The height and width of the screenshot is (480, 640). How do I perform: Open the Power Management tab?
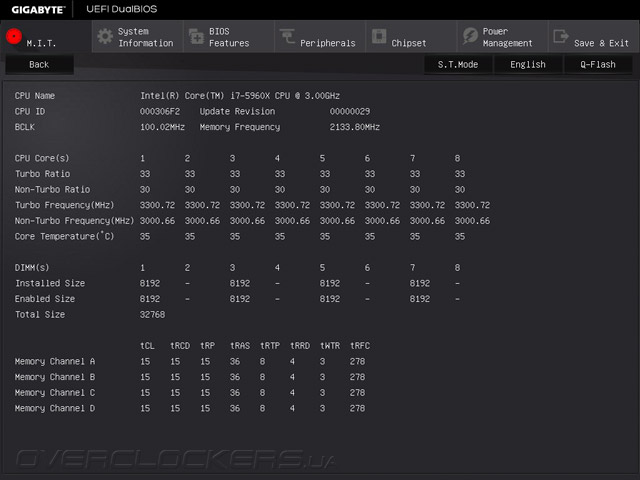pos(502,37)
